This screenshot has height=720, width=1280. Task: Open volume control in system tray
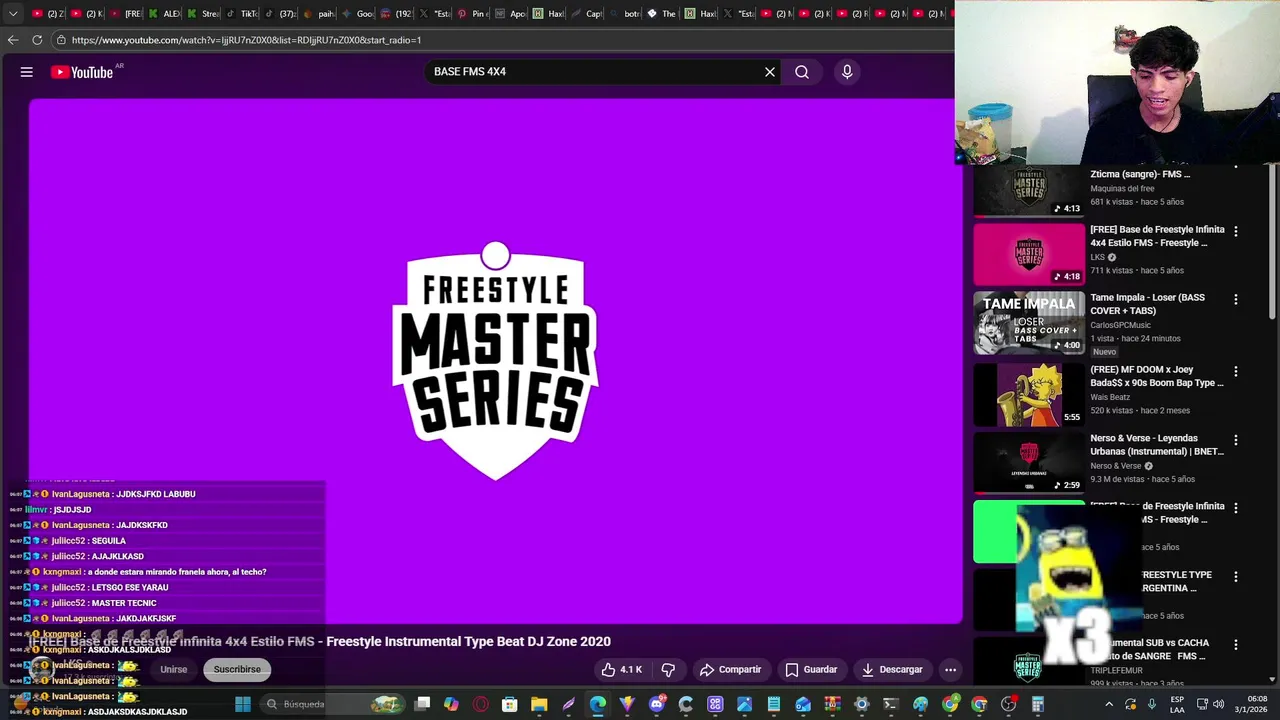point(1219,704)
